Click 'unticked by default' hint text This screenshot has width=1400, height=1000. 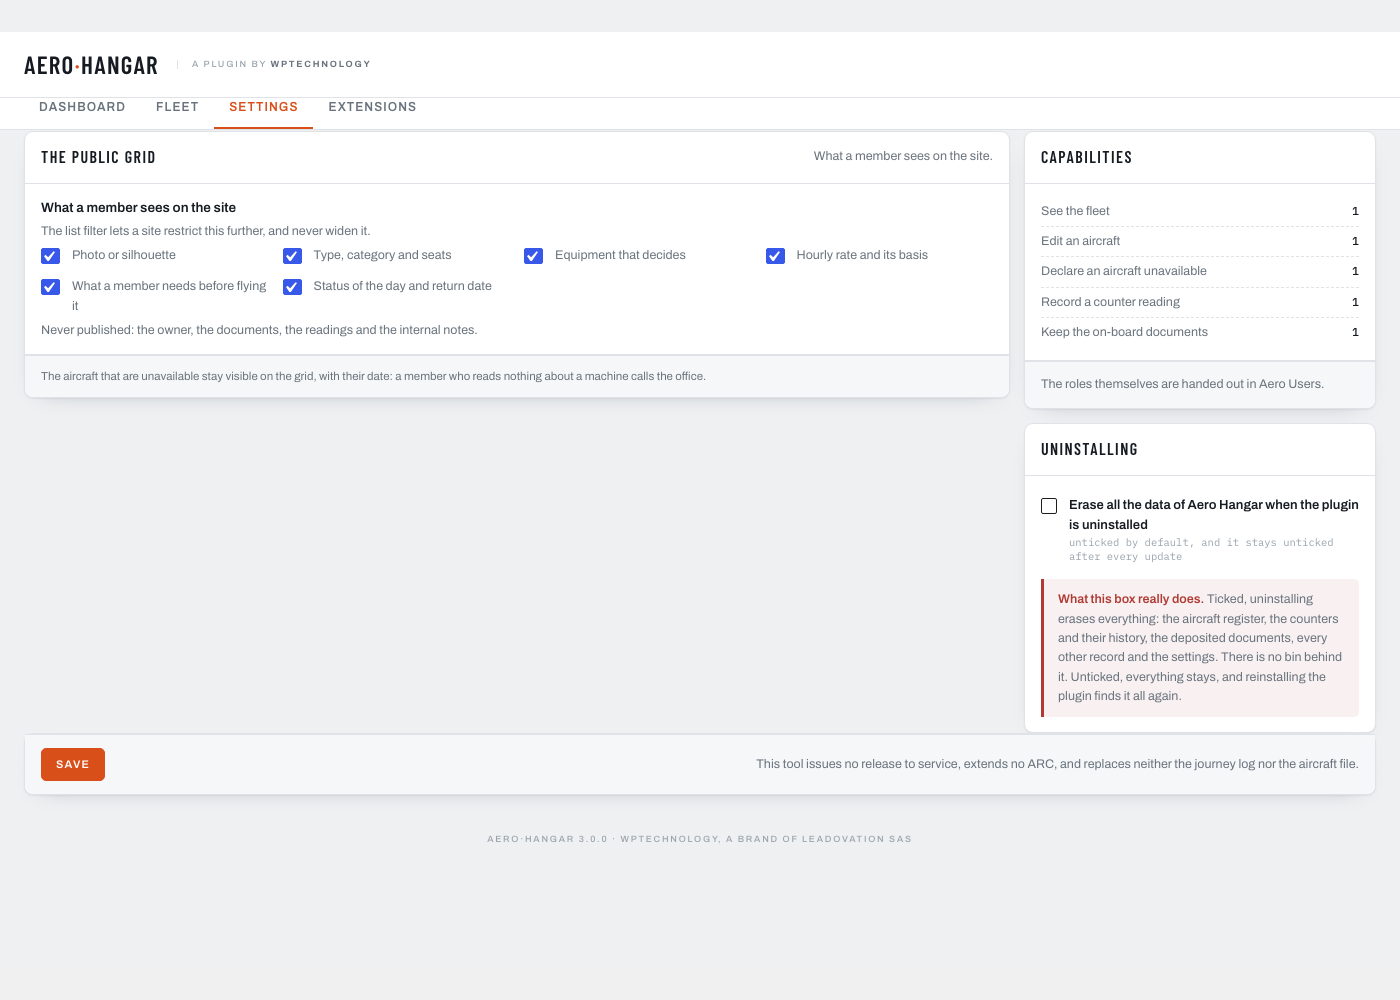[1201, 550]
